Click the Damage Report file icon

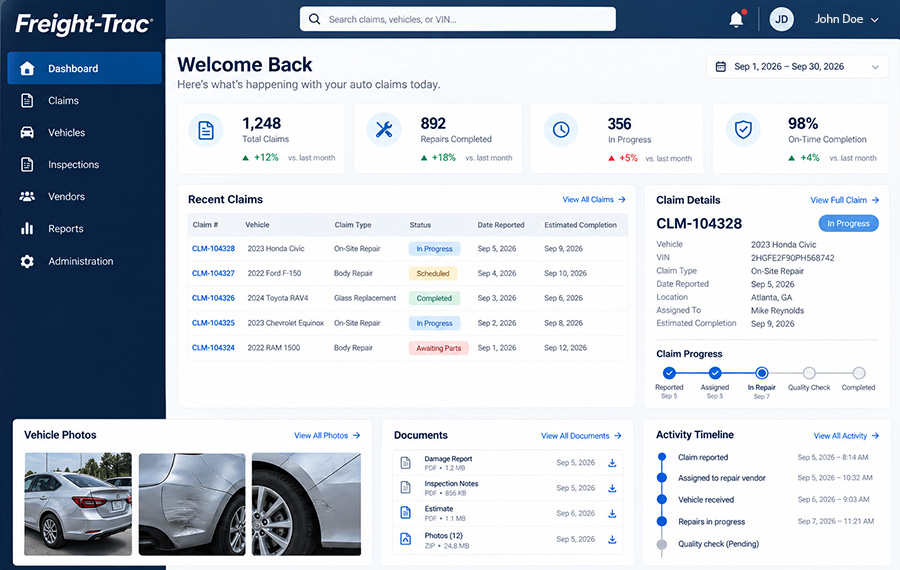405,463
